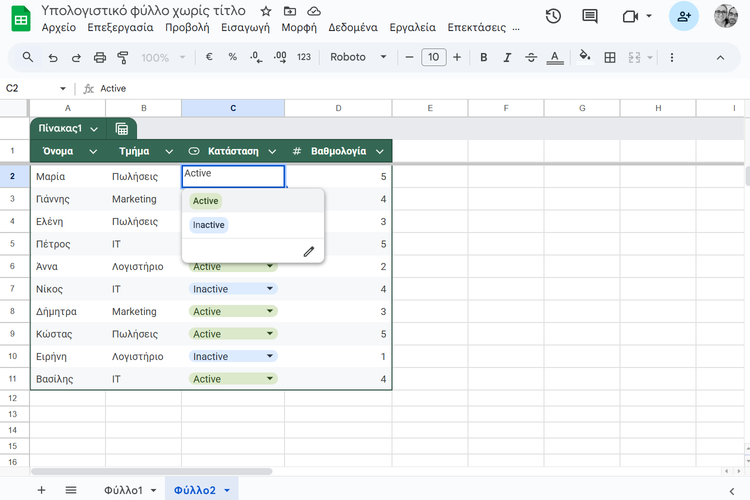750x500 pixels.
Task: Open the text color picker
Action: (555, 57)
